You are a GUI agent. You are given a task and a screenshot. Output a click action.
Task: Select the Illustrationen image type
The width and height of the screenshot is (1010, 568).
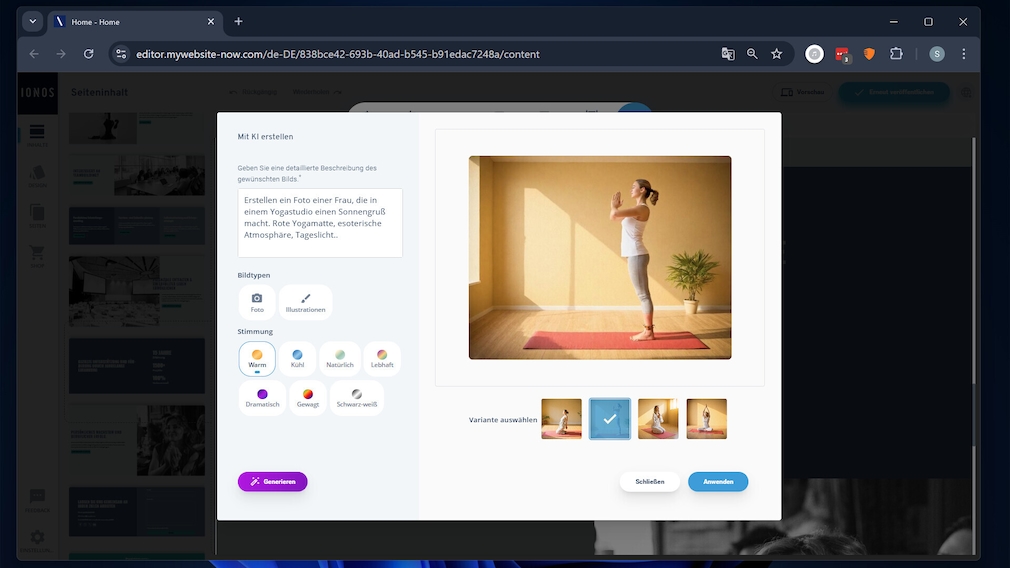(305, 302)
